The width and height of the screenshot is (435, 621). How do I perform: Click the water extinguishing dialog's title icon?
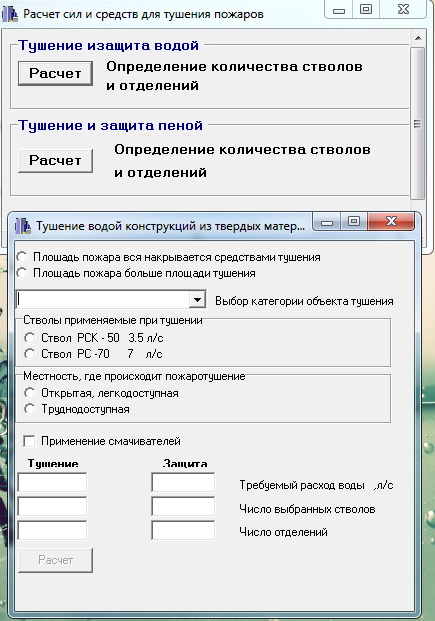(x=23, y=226)
